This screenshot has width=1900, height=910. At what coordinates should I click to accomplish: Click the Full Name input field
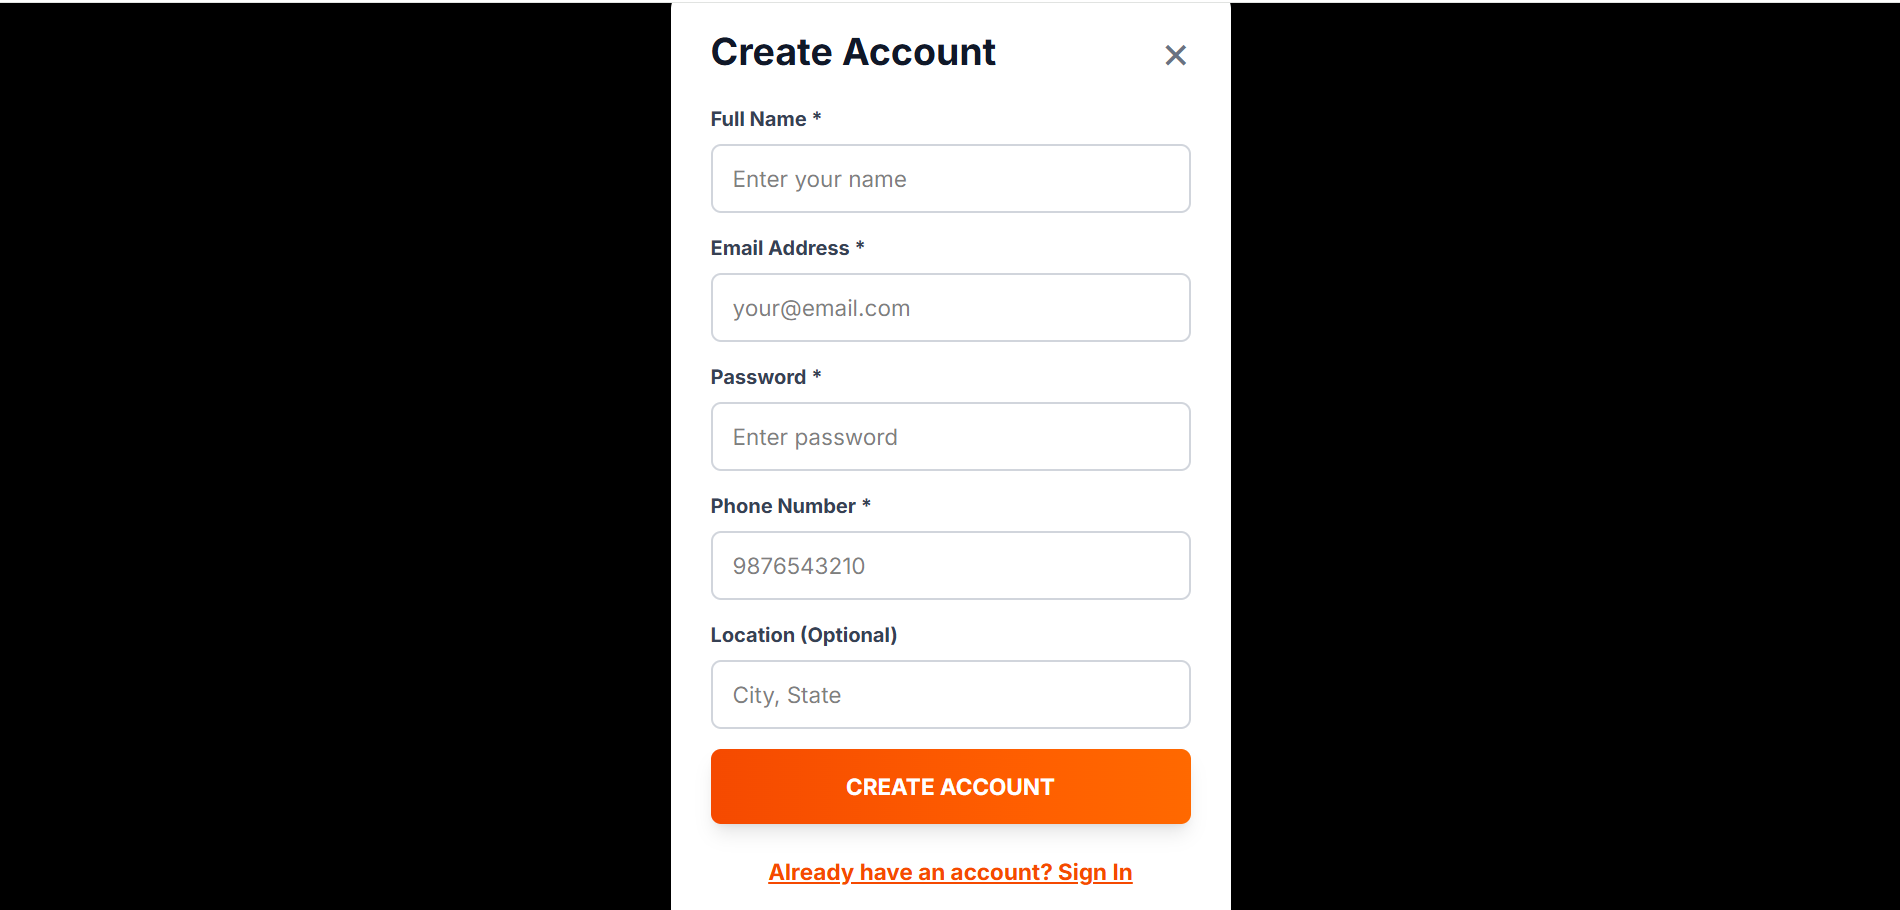[x=950, y=179]
